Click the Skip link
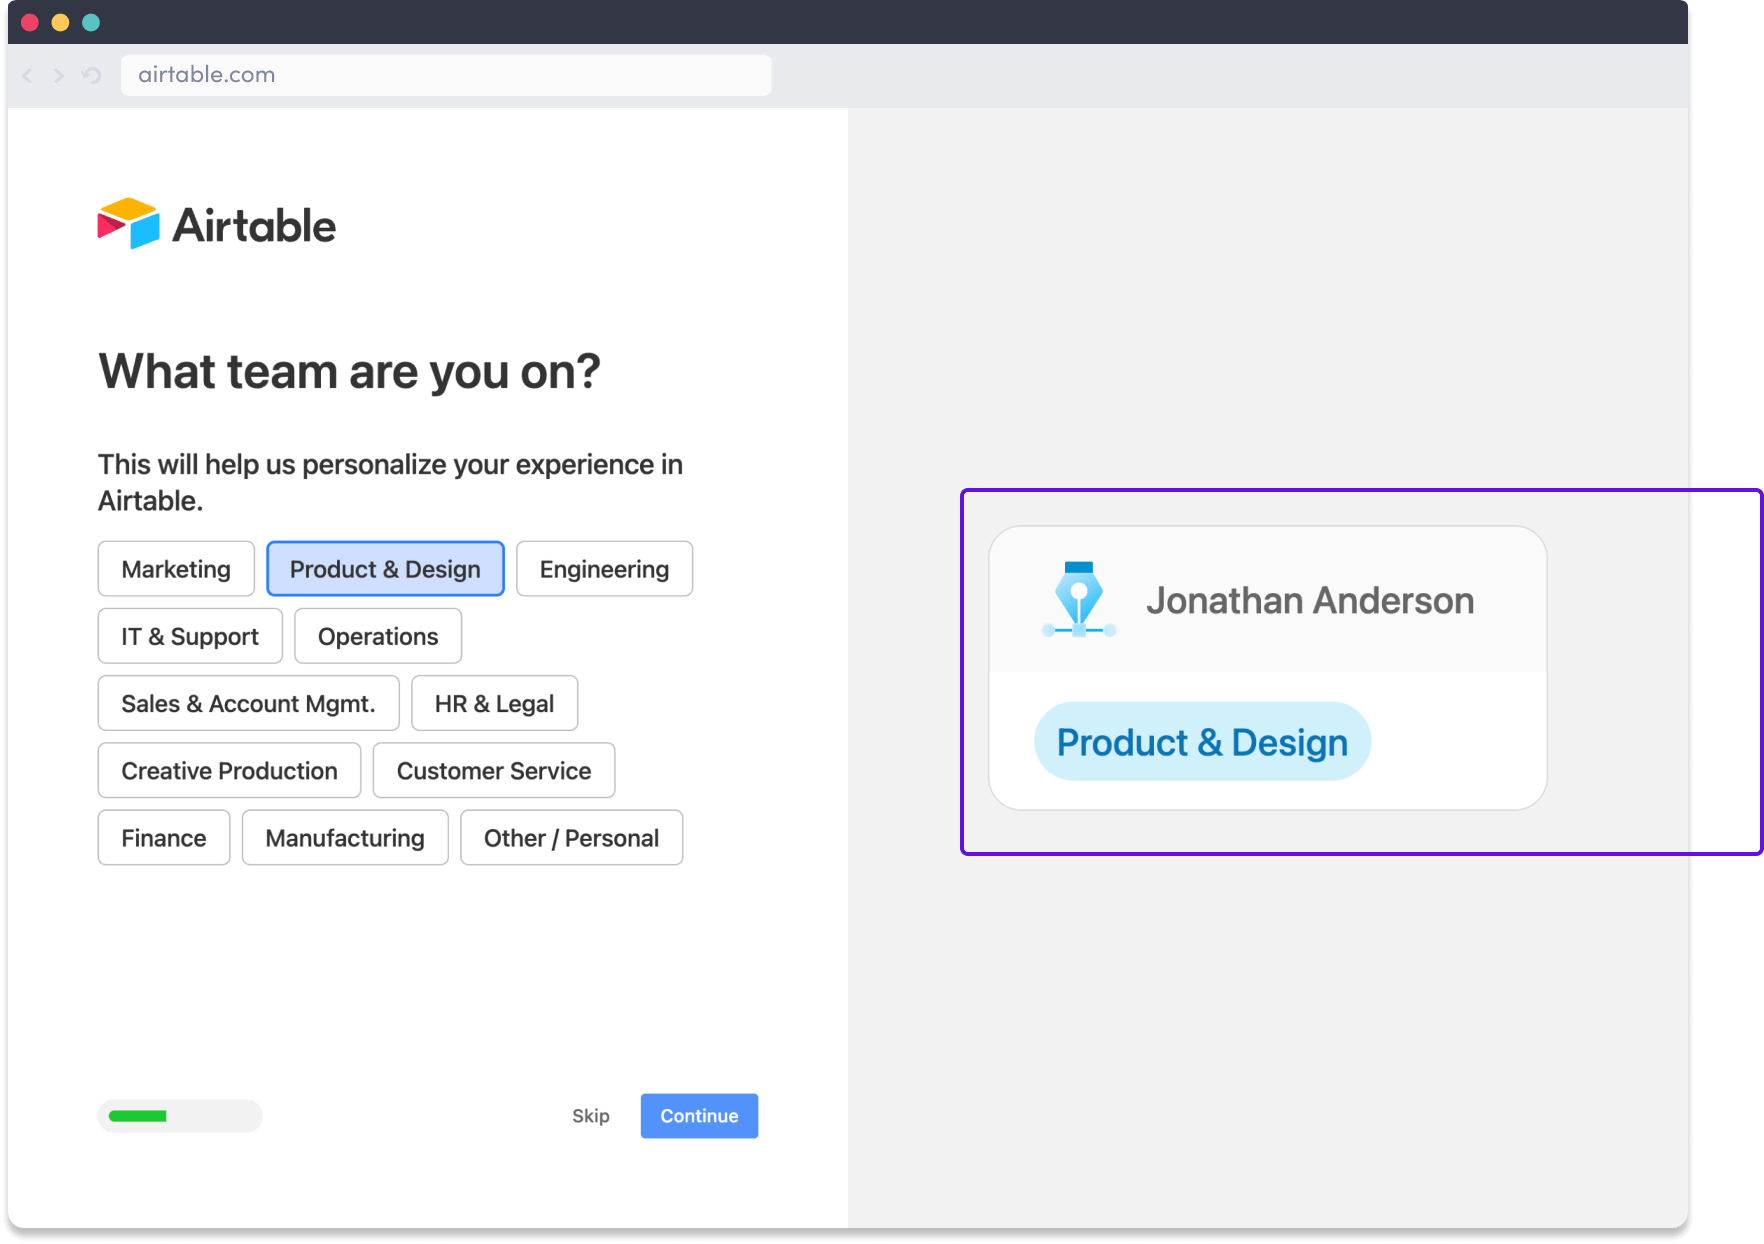This screenshot has height=1244, width=1764. point(591,1116)
